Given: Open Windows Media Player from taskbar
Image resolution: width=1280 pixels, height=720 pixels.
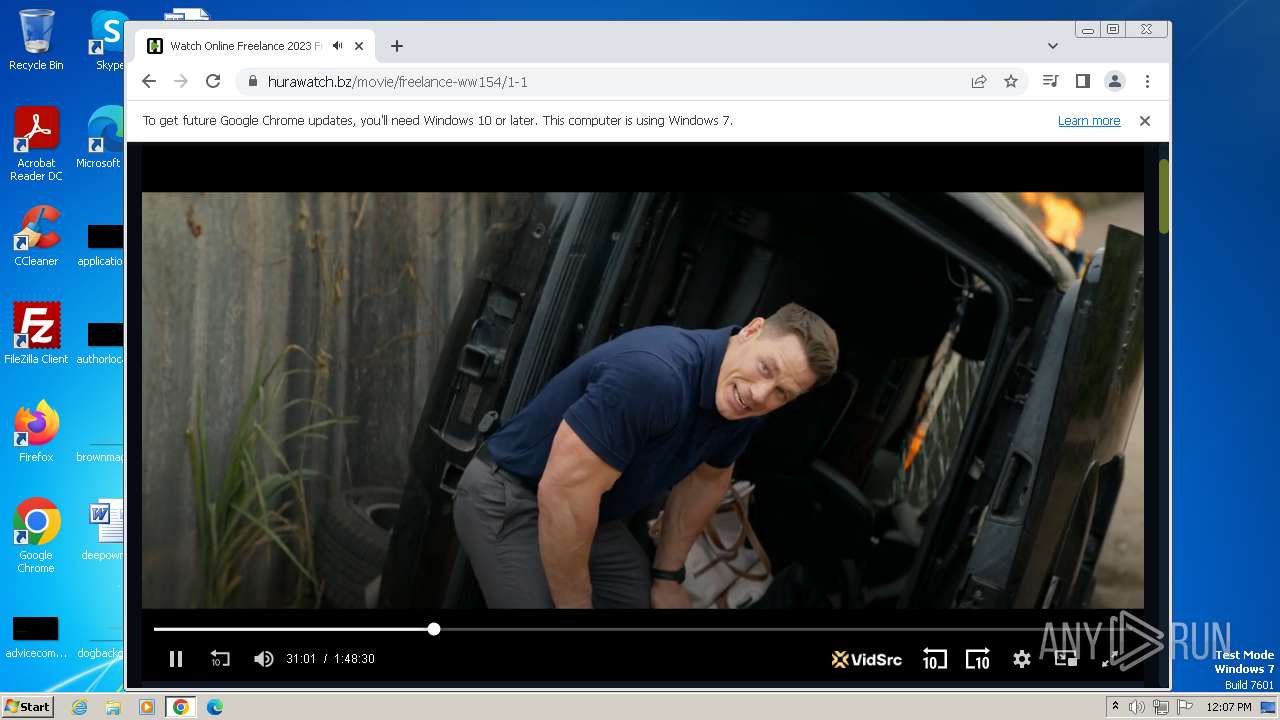Looking at the screenshot, I should [x=146, y=707].
